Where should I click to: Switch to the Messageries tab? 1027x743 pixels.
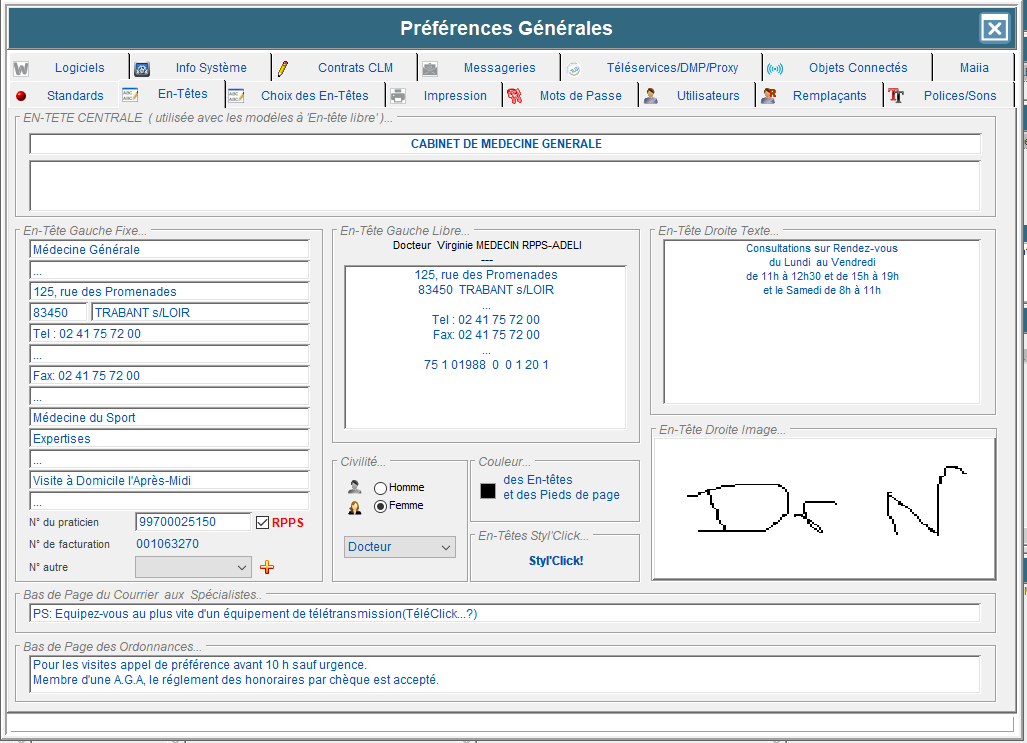[x=499, y=68]
